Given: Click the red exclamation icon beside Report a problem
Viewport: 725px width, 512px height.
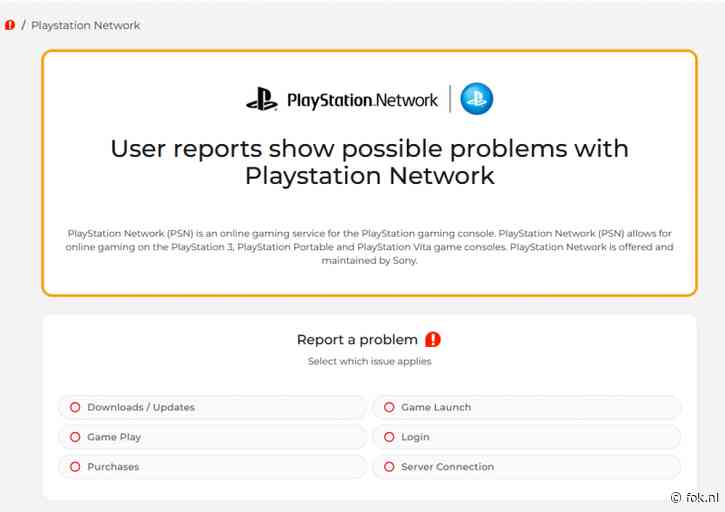Looking at the screenshot, I should point(433,339).
